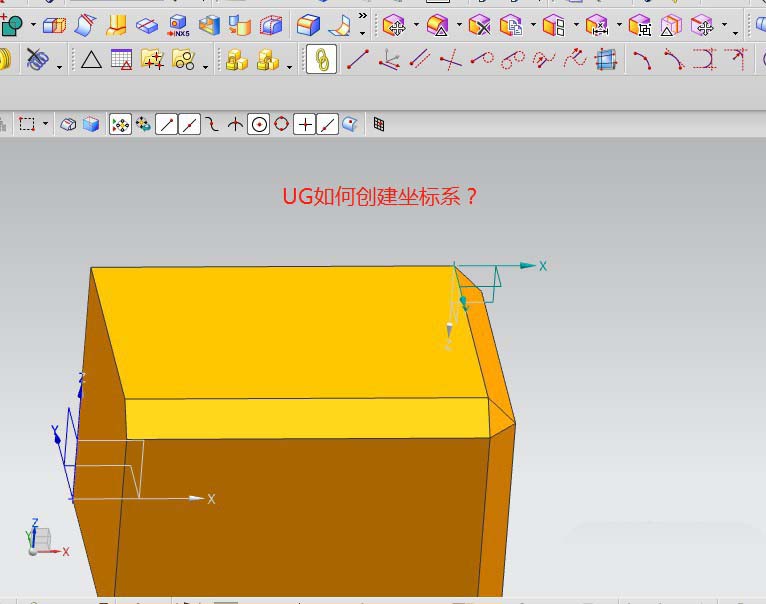Toggle the chain link associative button
766x604 pixels.
[321, 59]
